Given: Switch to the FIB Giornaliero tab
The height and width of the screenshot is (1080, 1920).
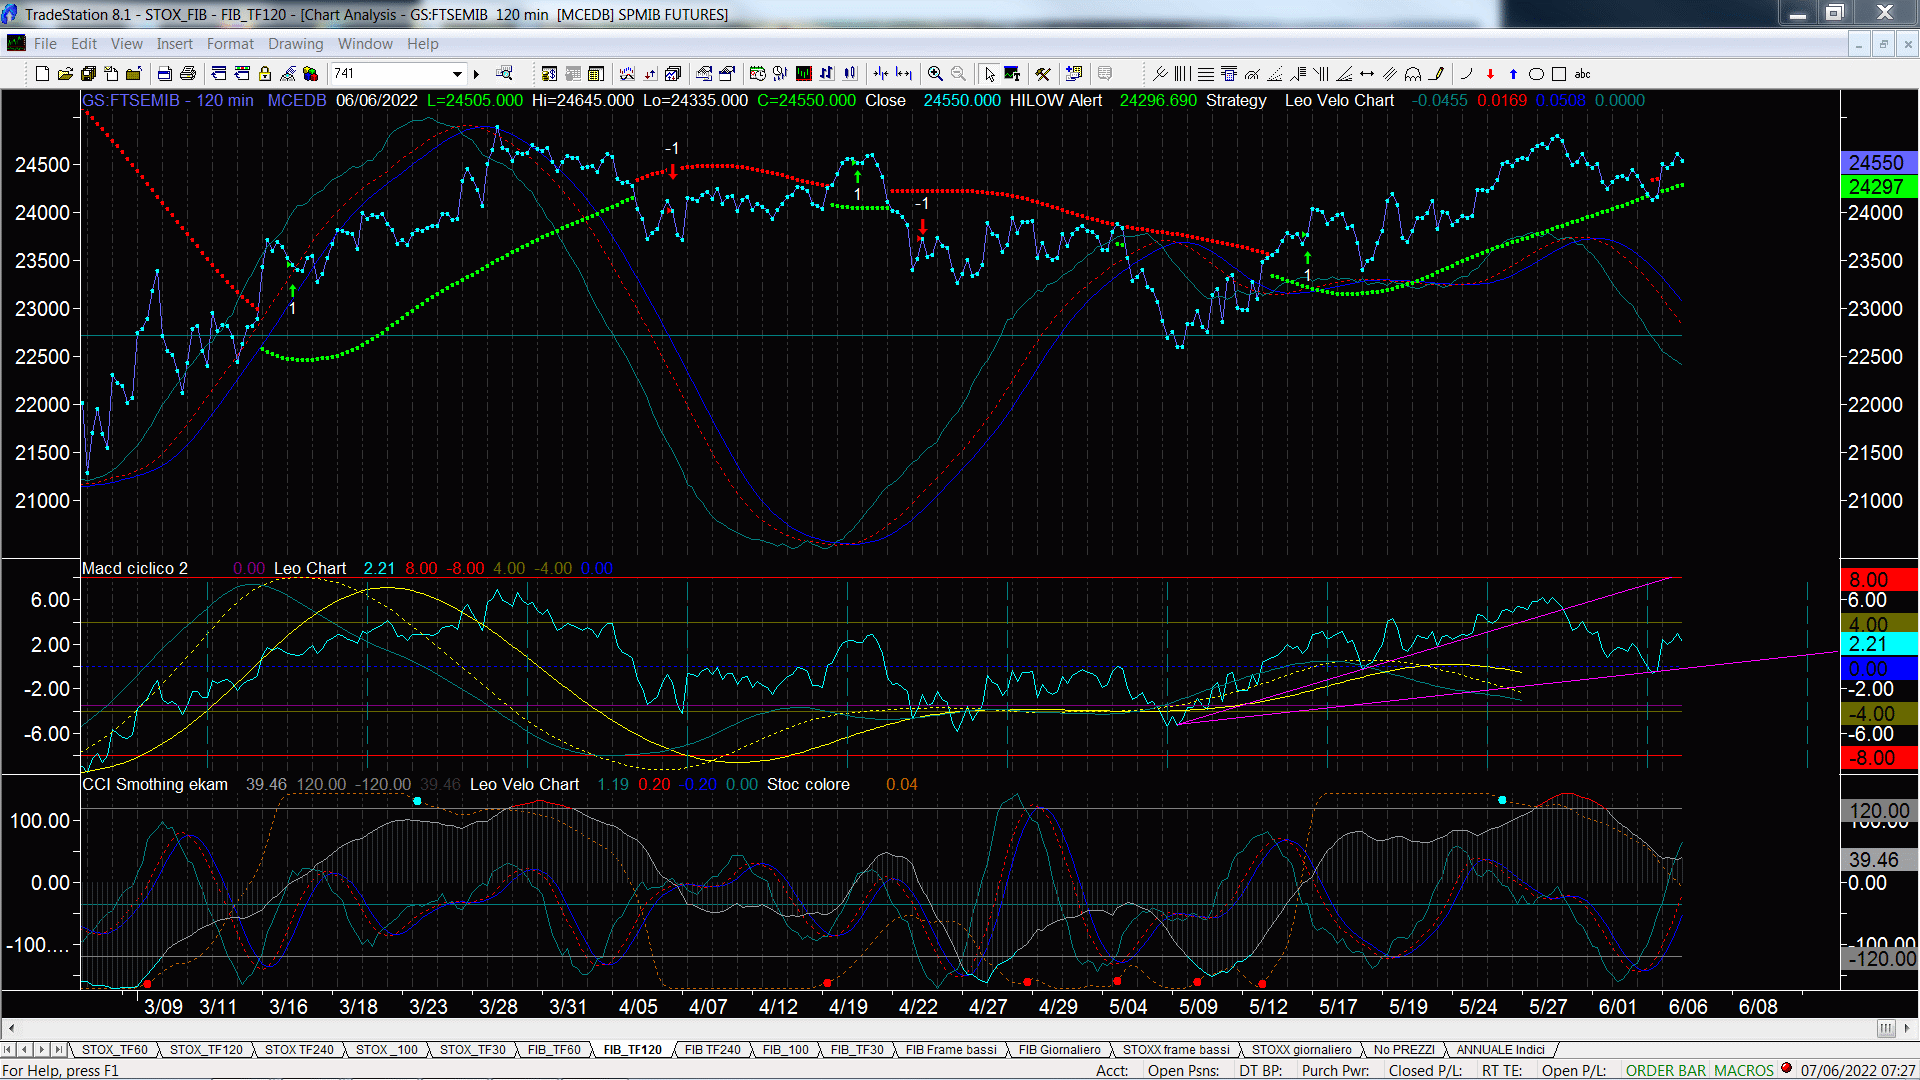Looking at the screenshot, I should point(1059,1050).
